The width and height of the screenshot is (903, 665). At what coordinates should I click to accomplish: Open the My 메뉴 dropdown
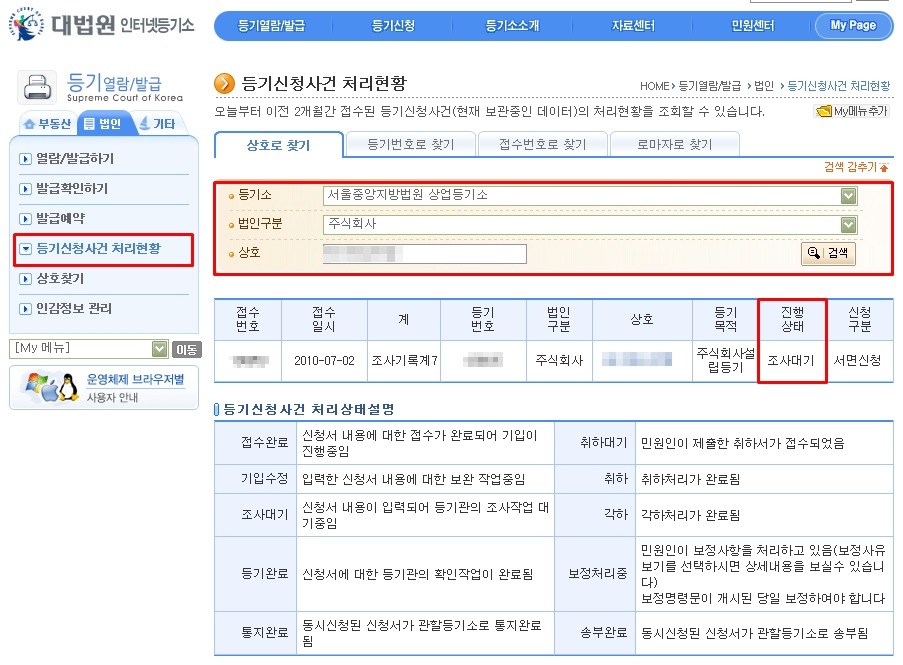point(89,349)
